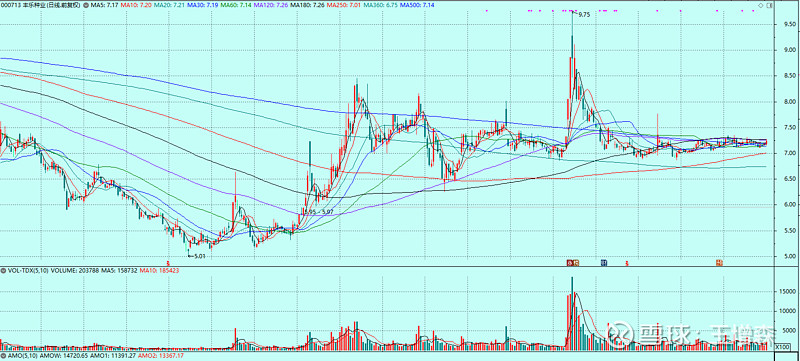Open the VOL-TDX indicator dropdown circle
800x361 pixels.
3,270
